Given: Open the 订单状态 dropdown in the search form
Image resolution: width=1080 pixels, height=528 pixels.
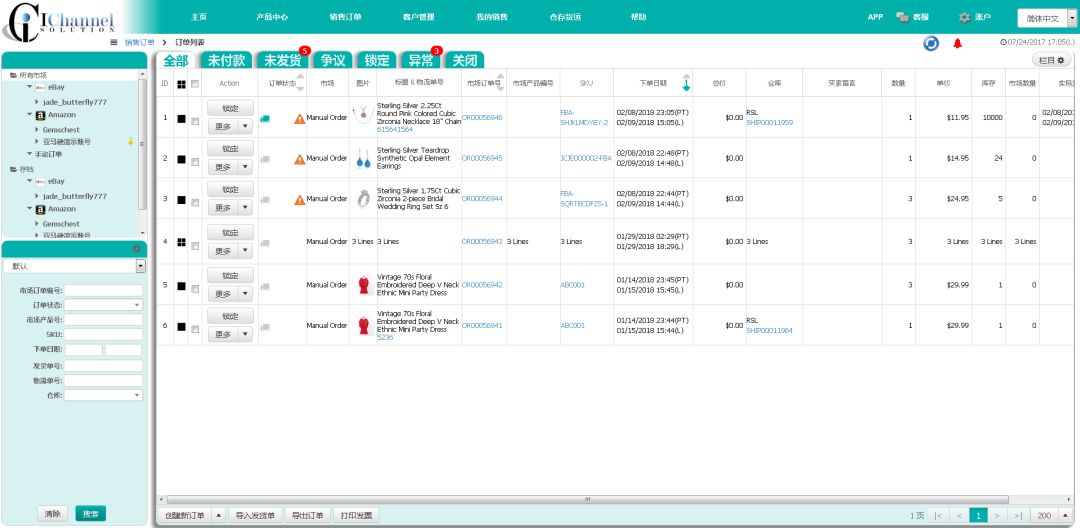Looking at the screenshot, I should coord(104,305).
